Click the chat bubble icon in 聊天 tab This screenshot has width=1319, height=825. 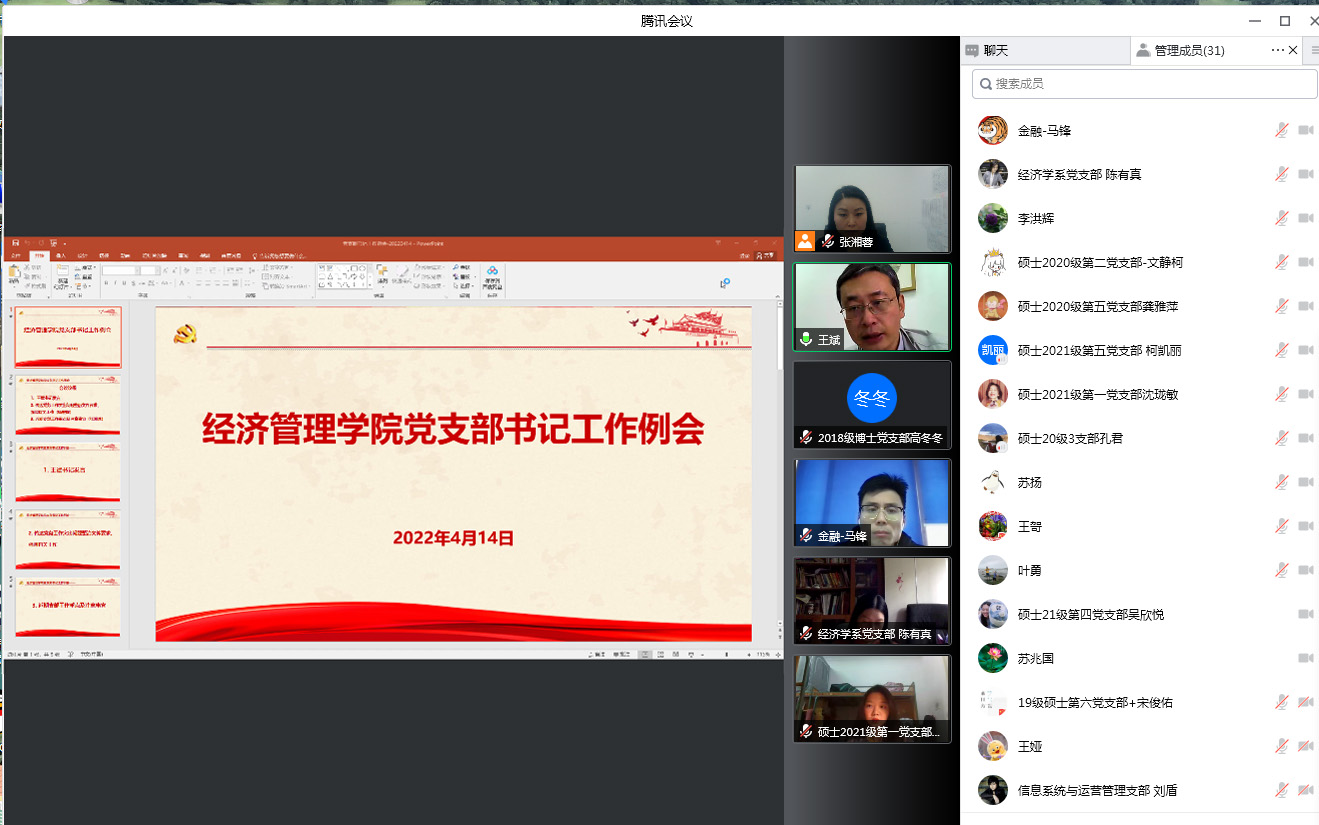pos(971,51)
